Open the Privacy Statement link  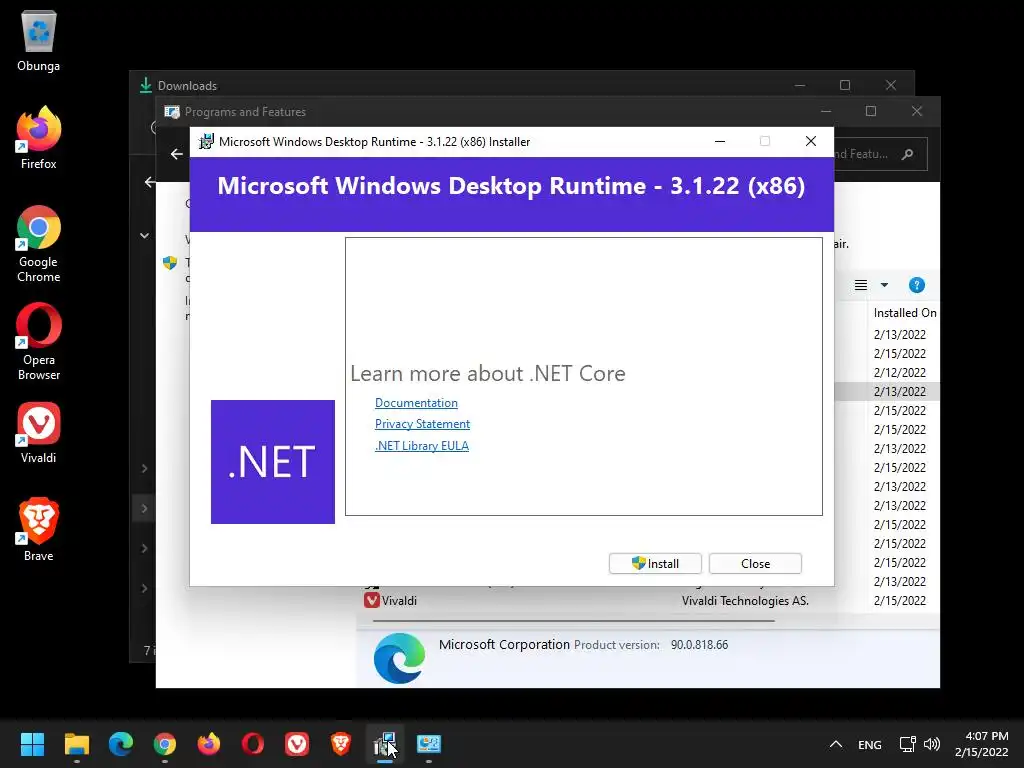pyautogui.click(x=423, y=424)
